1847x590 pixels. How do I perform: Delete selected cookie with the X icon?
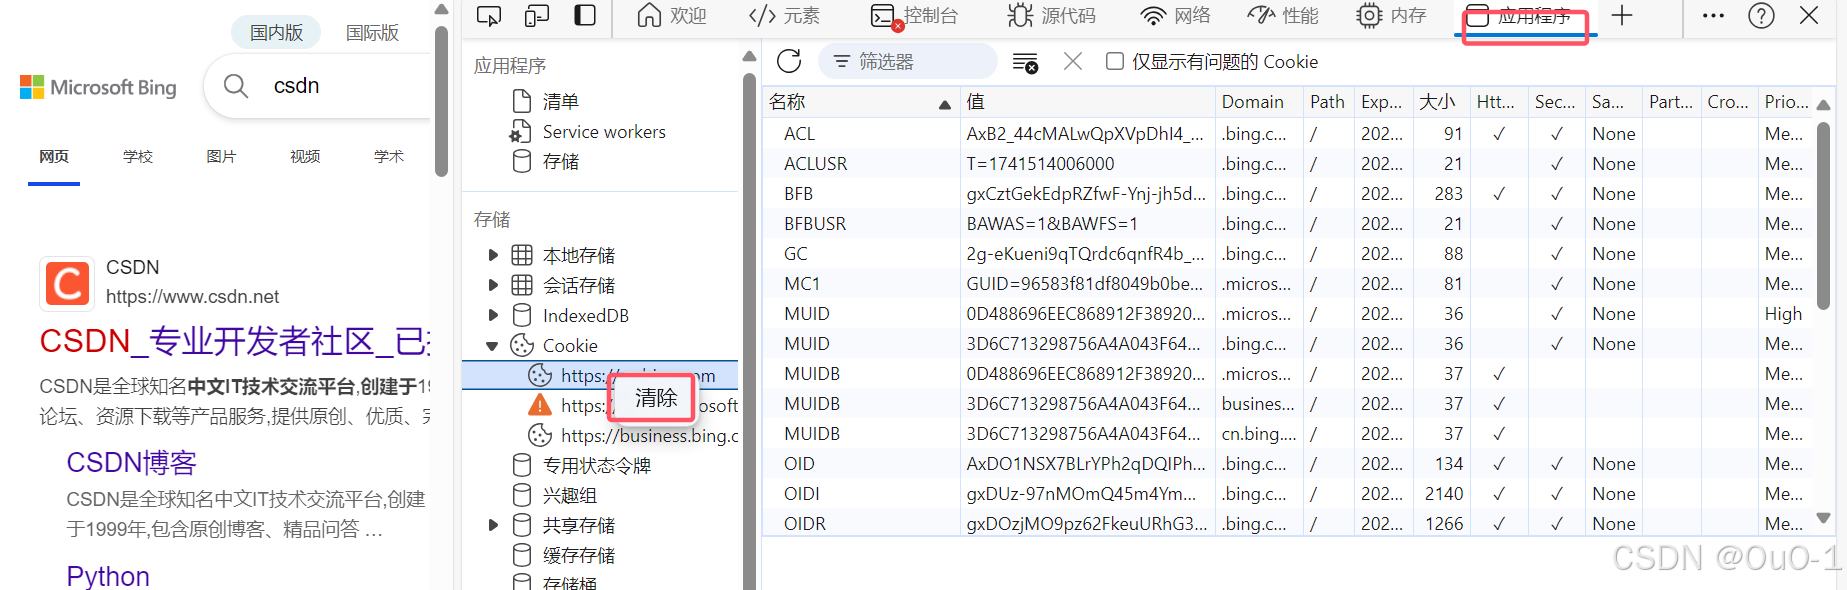click(1073, 62)
